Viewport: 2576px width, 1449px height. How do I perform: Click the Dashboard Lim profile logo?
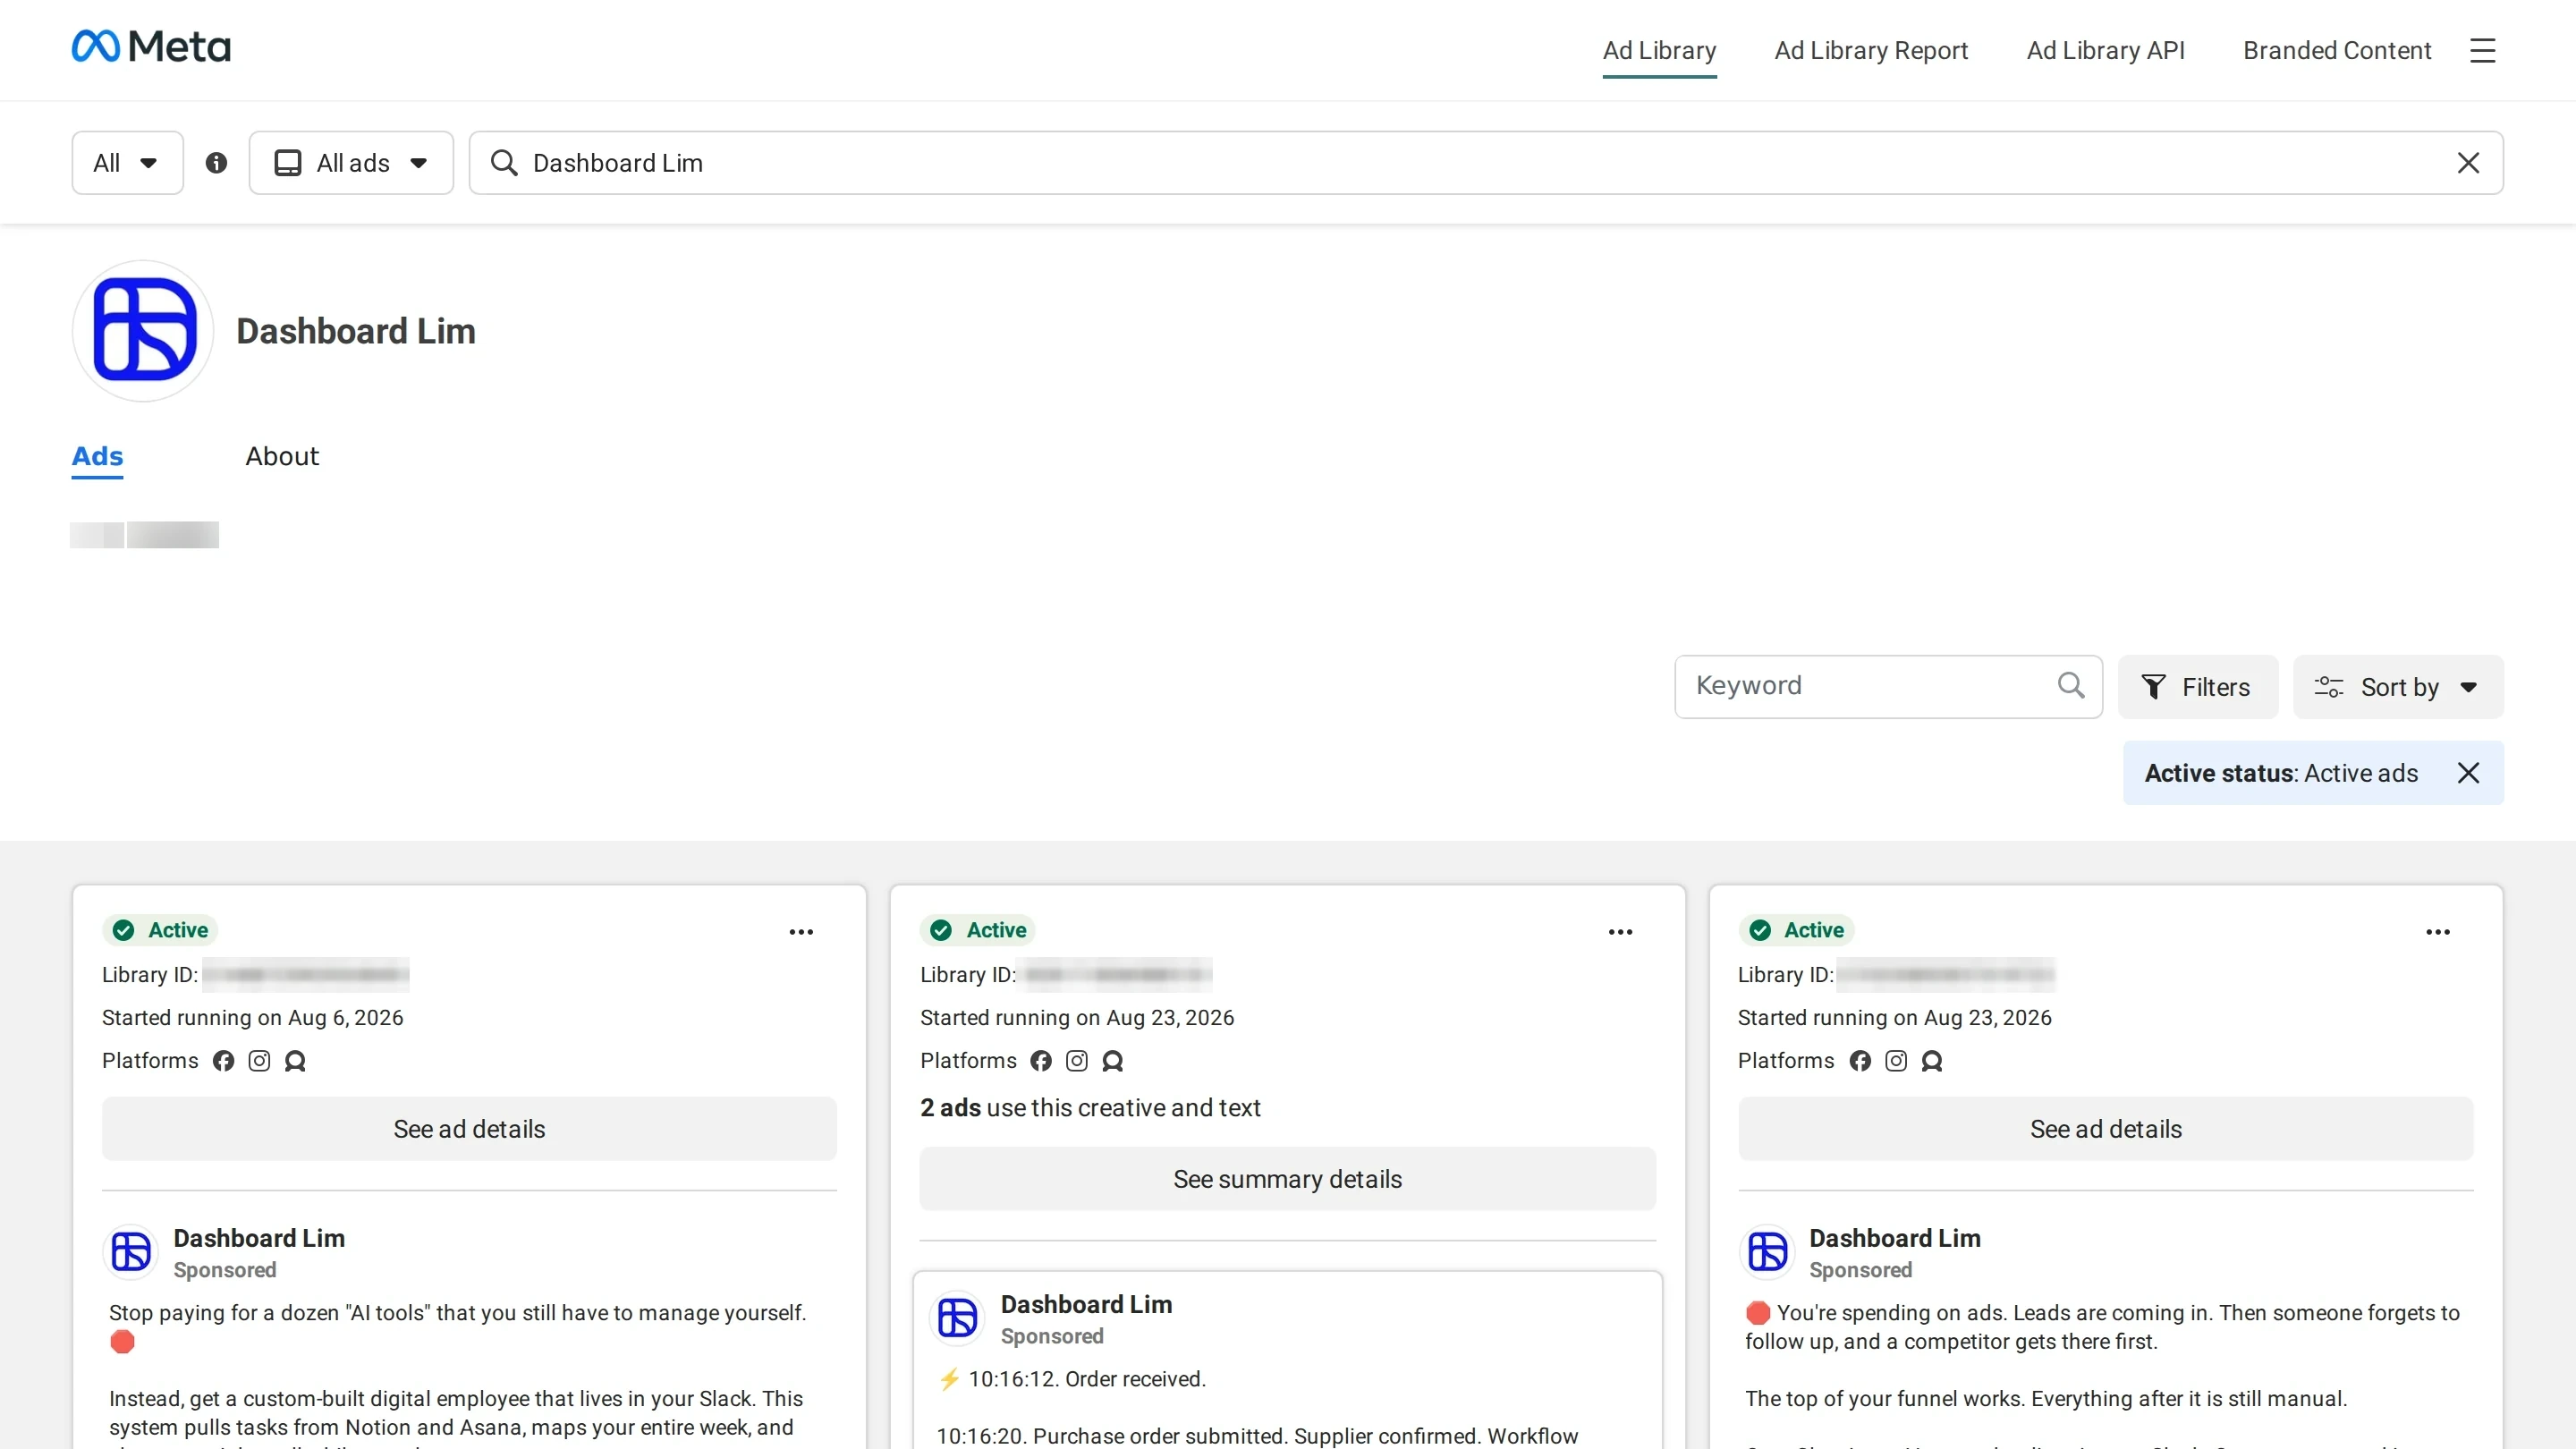point(143,331)
